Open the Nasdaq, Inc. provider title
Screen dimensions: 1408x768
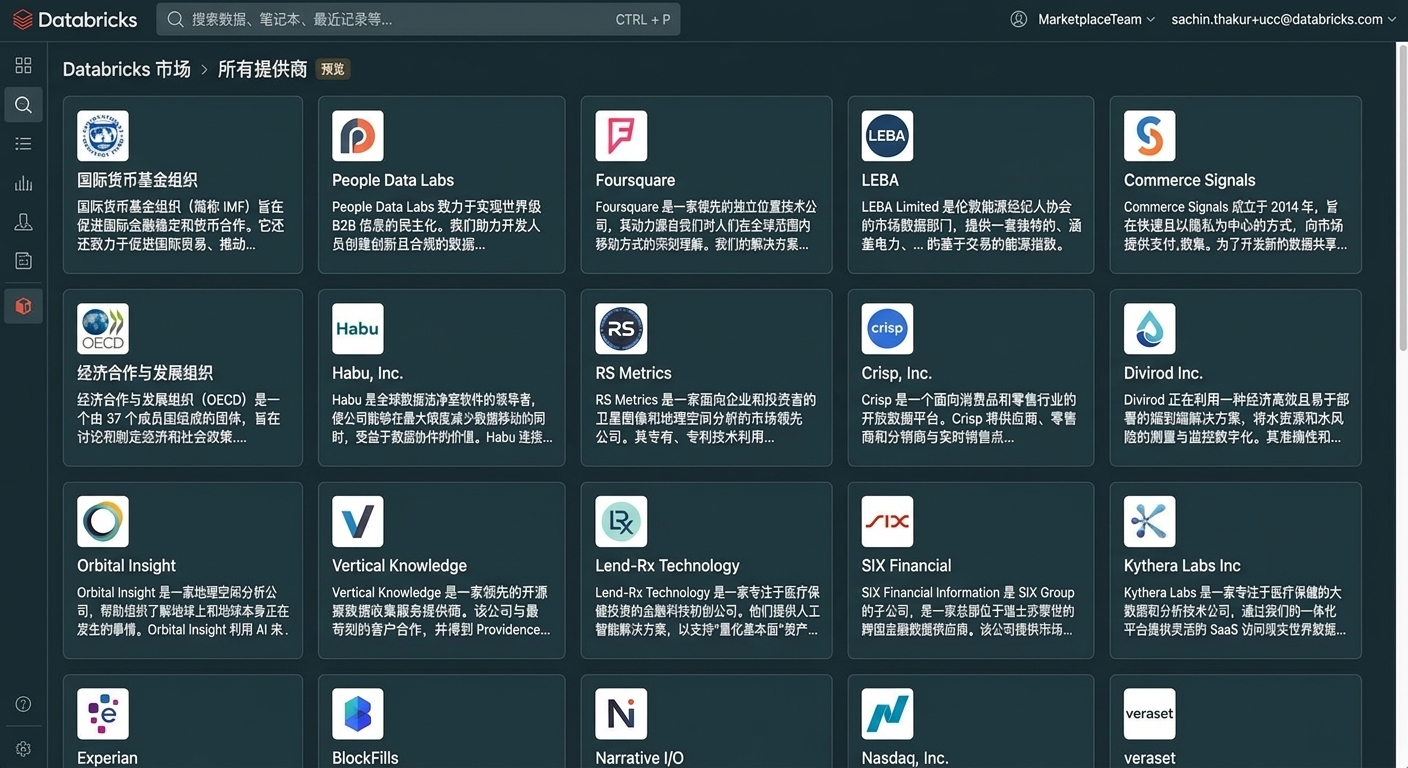[905, 758]
